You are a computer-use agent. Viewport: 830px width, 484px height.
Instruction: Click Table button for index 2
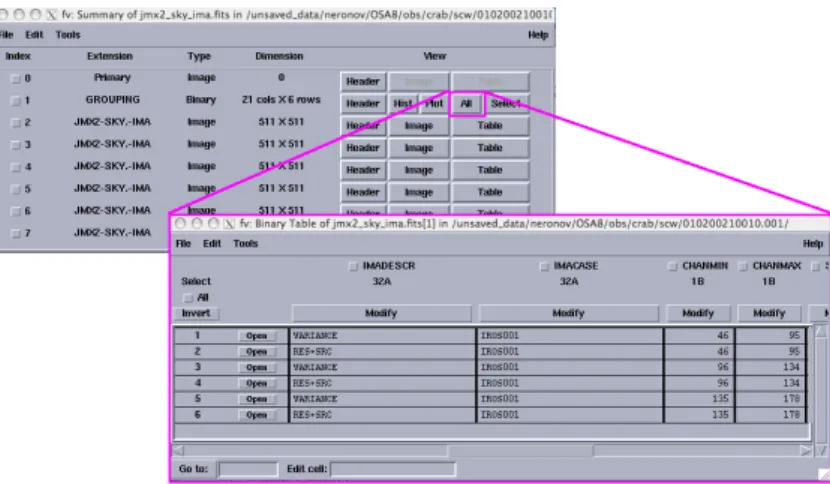click(x=490, y=126)
